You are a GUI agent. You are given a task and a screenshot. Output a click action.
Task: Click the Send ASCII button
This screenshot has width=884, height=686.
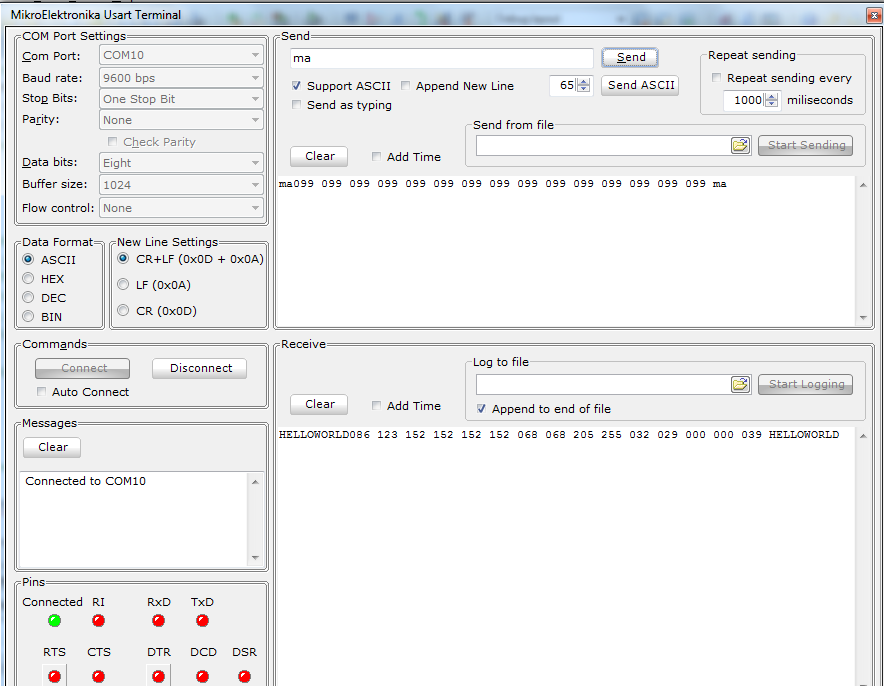pos(640,85)
